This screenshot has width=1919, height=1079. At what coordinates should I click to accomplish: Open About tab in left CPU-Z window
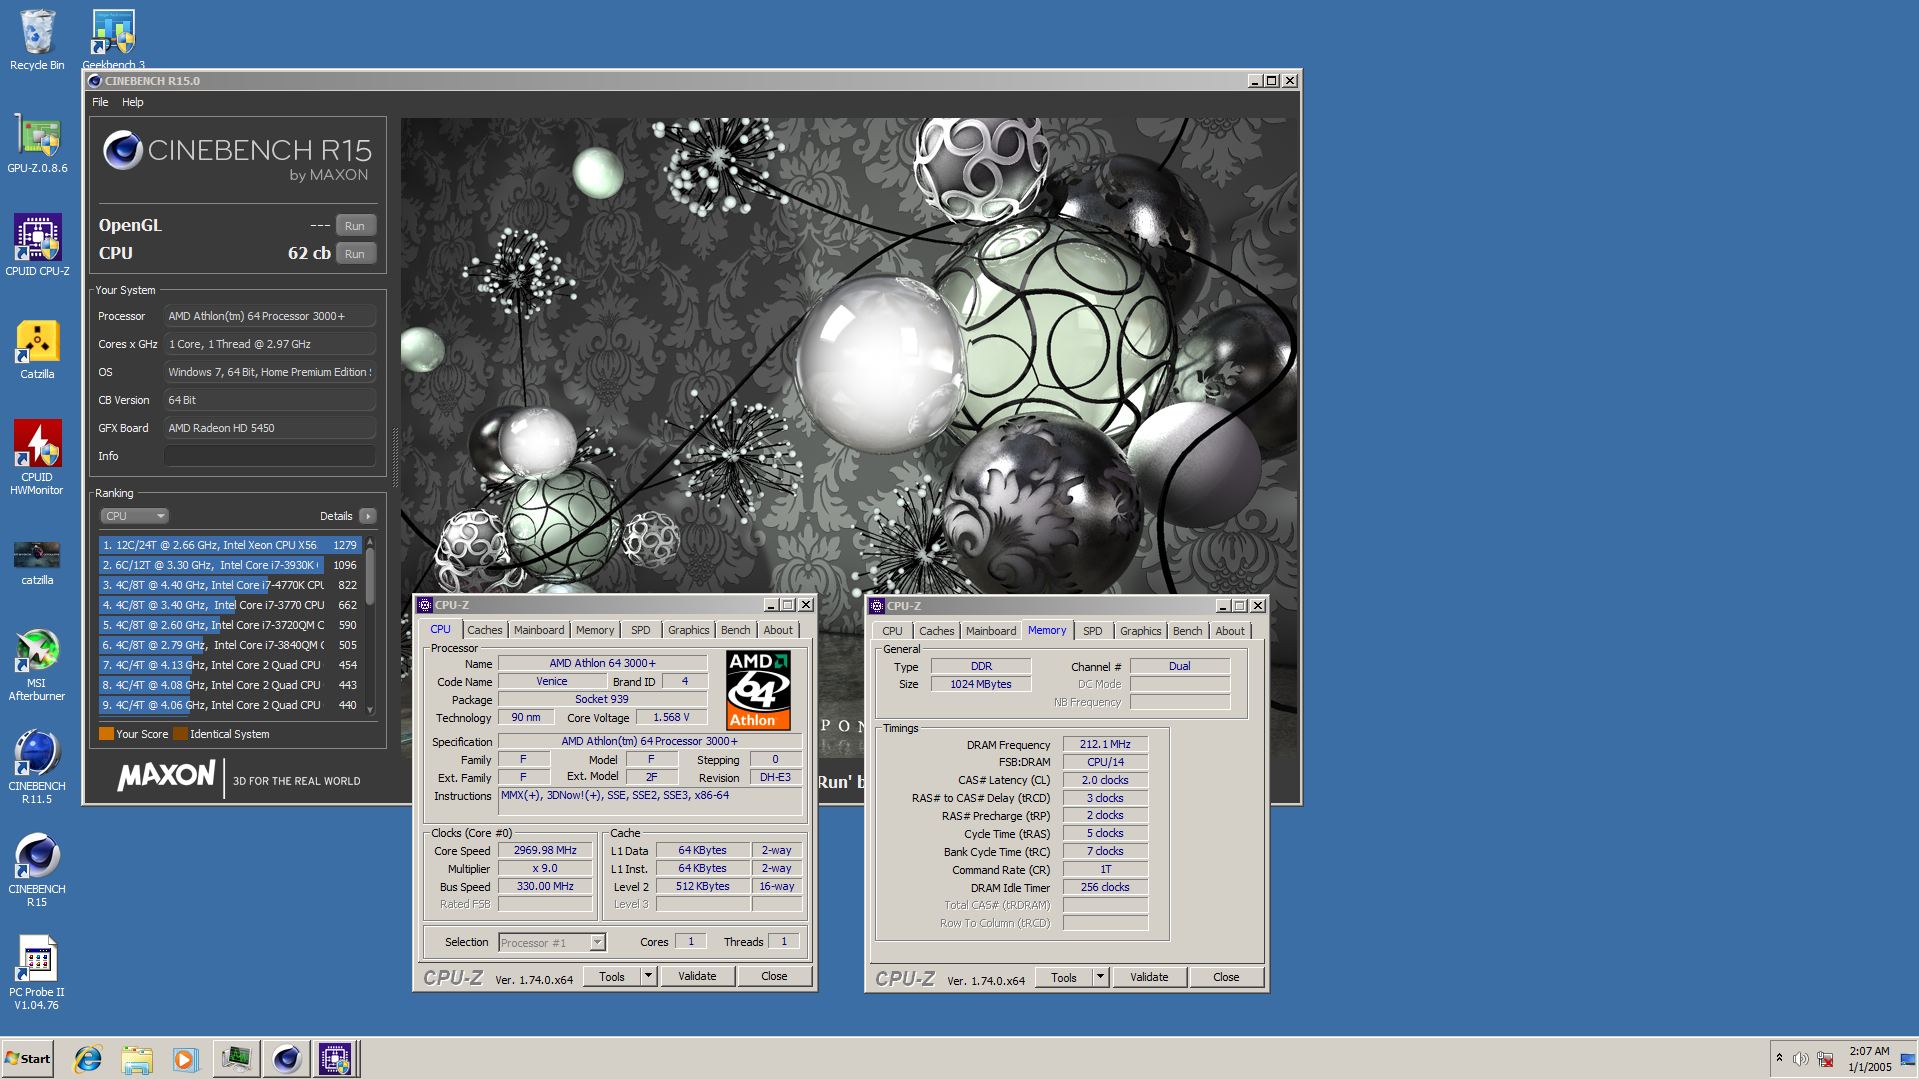[778, 630]
